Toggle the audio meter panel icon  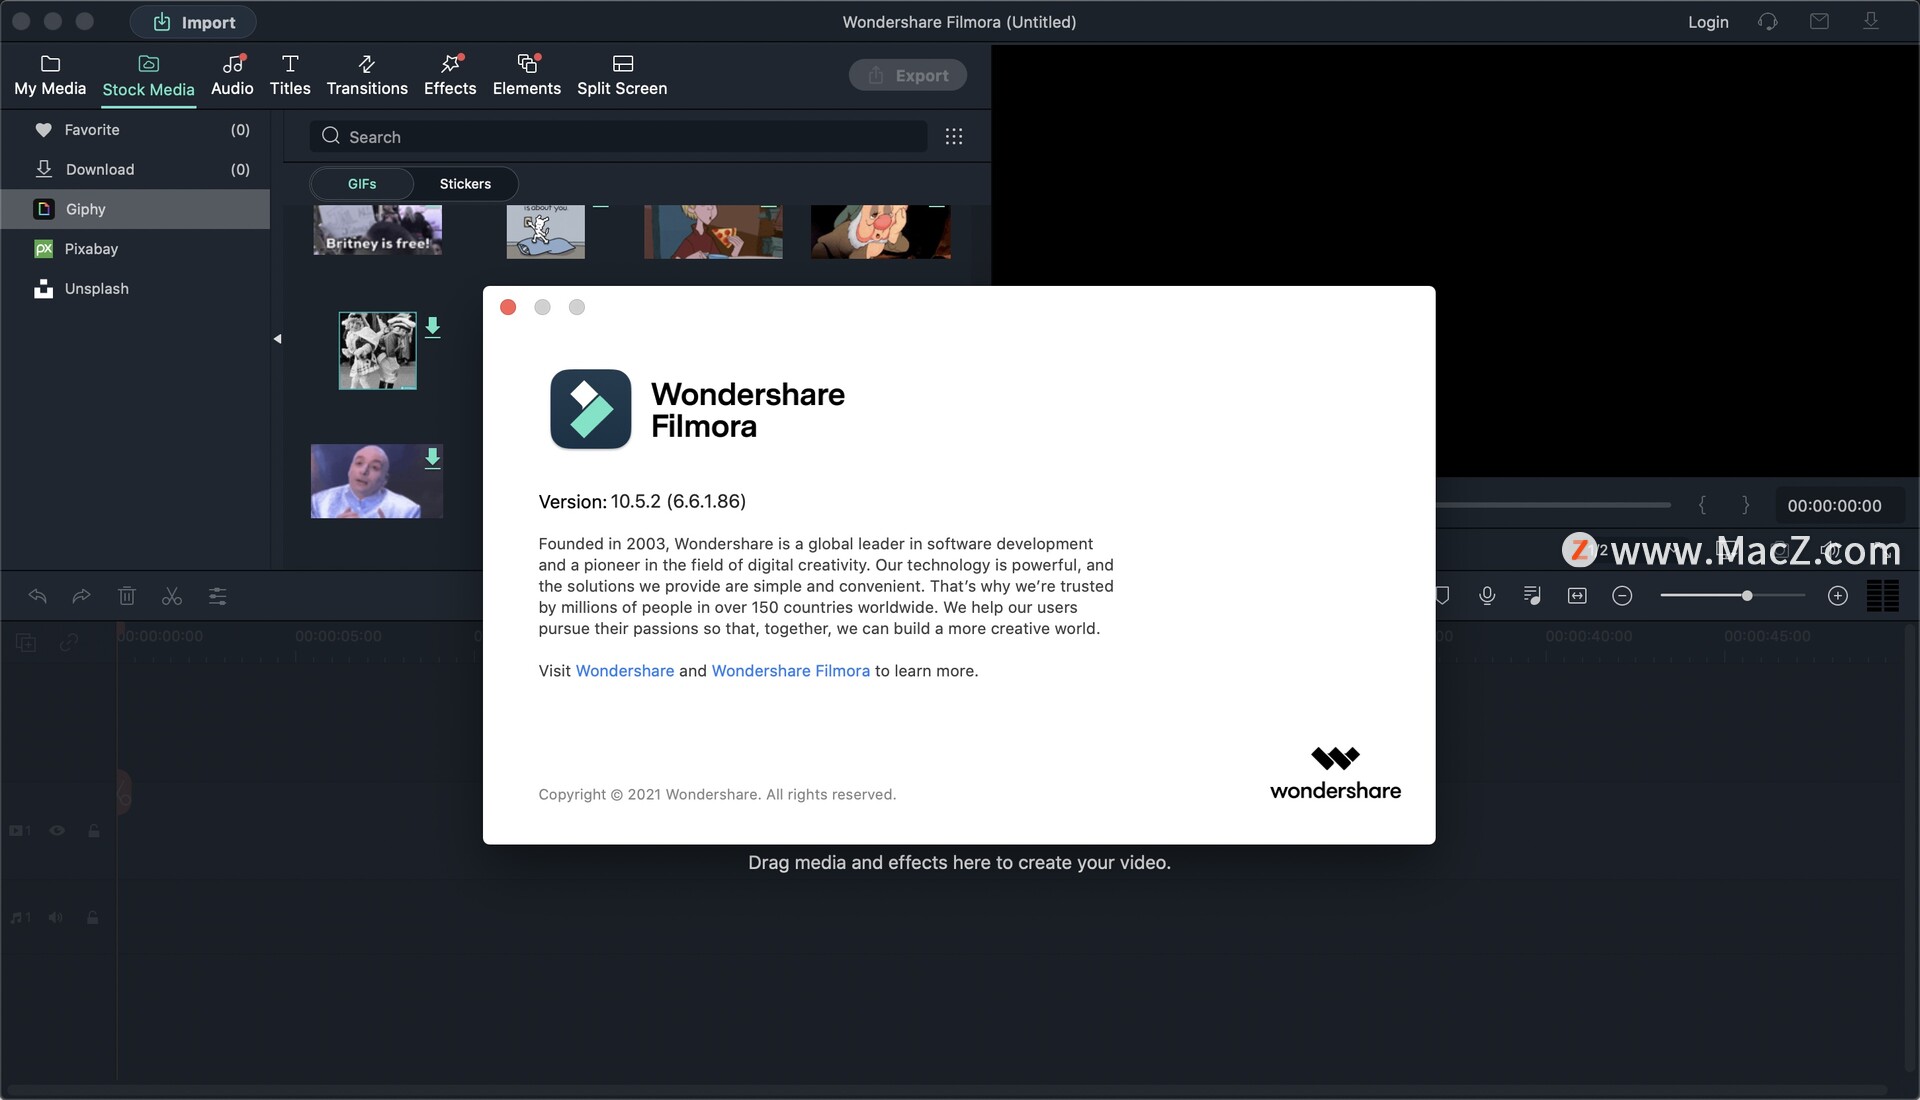click(1883, 596)
